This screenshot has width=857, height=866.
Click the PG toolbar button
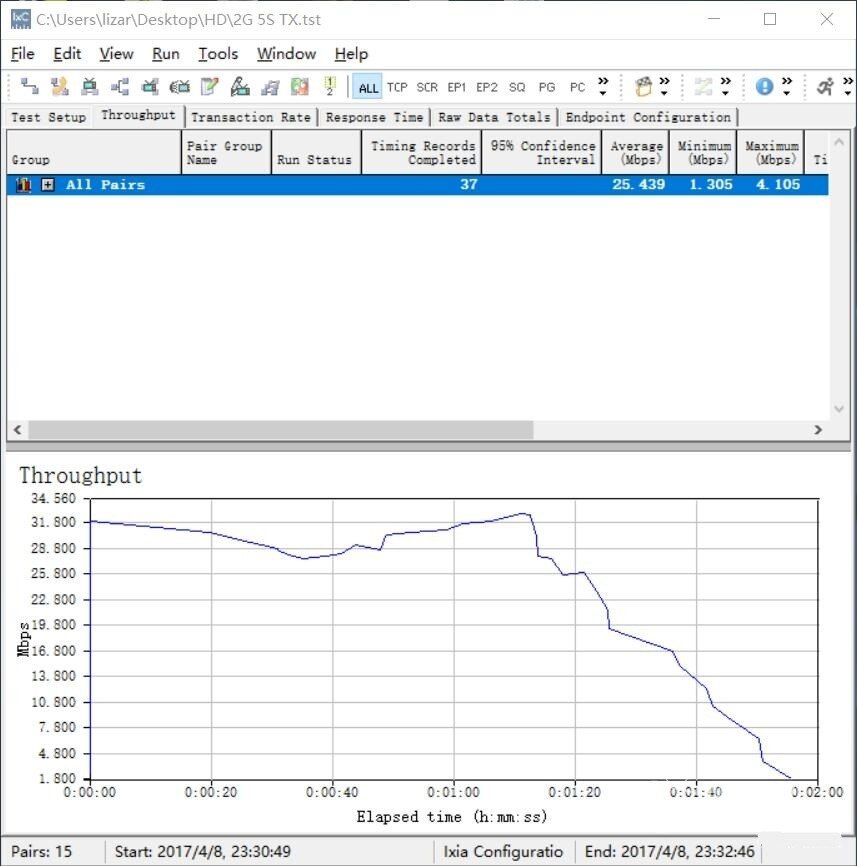547,87
